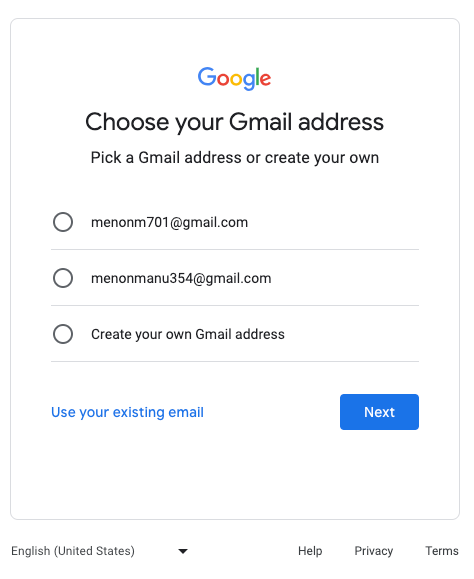Image resolution: width=474 pixels, height=579 pixels.
Task: Click the green letter l in the logo
Action: pos(258,76)
